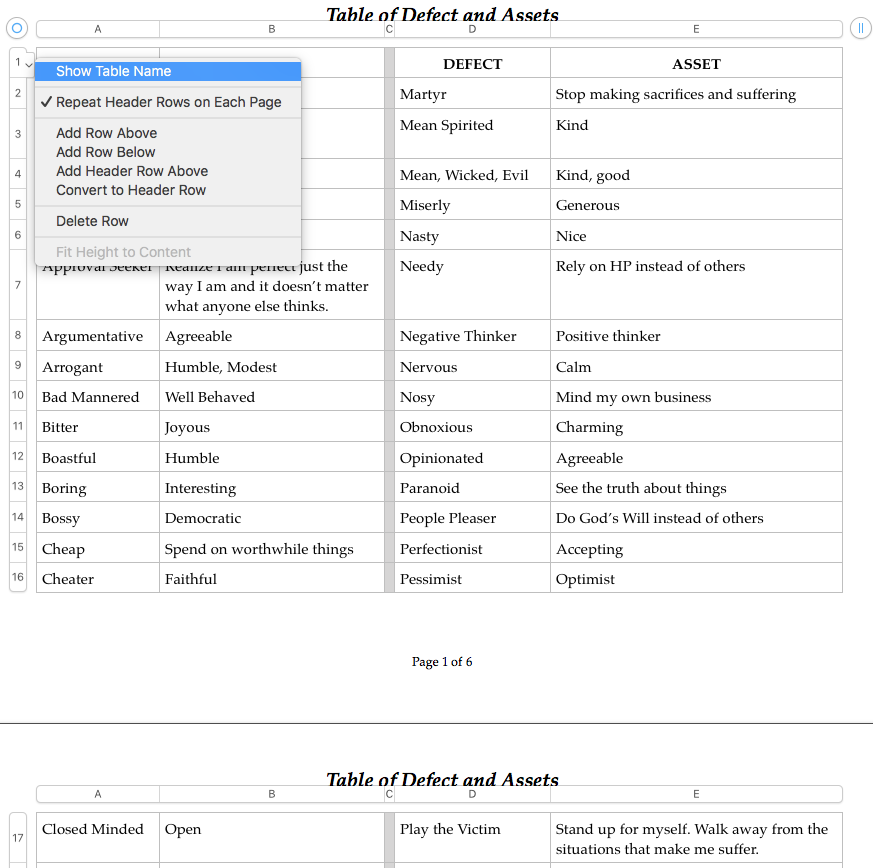Image resolution: width=873 pixels, height=868 pixels.
Task: Click the Closed Minded cell
Action: click(98, 838)
